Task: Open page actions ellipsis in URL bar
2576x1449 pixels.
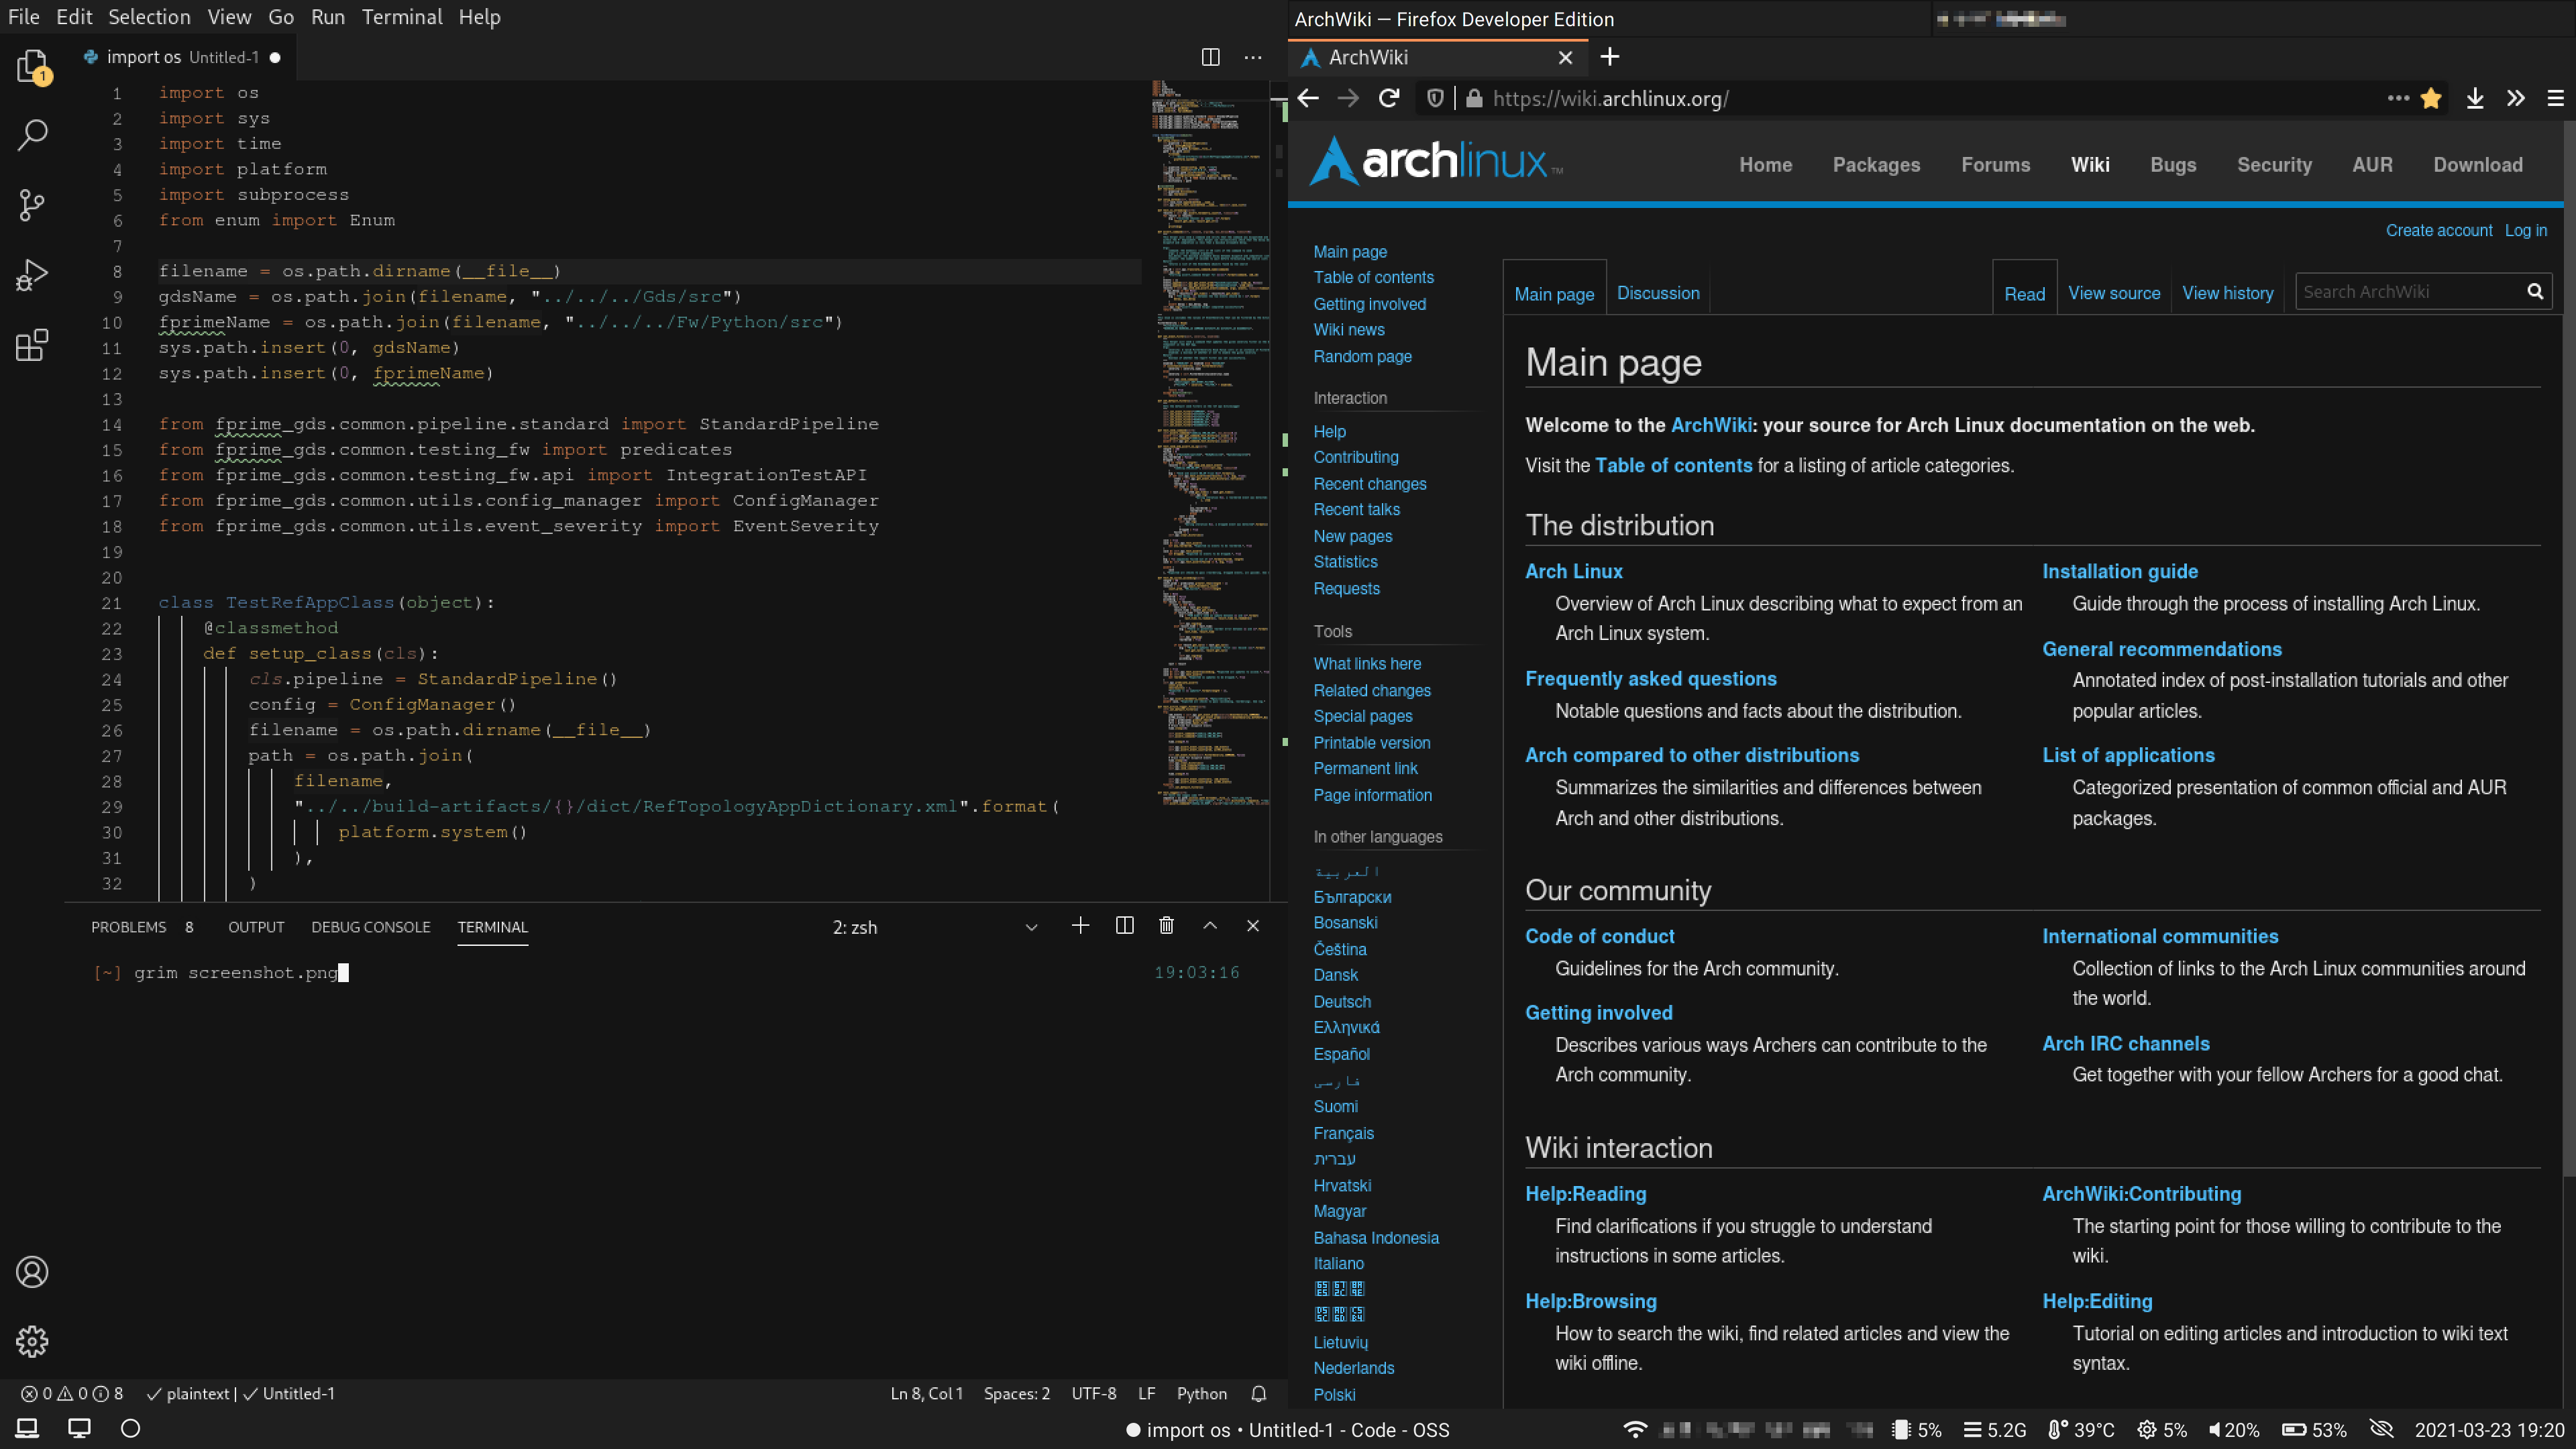Action: (x=2398, y=98)
